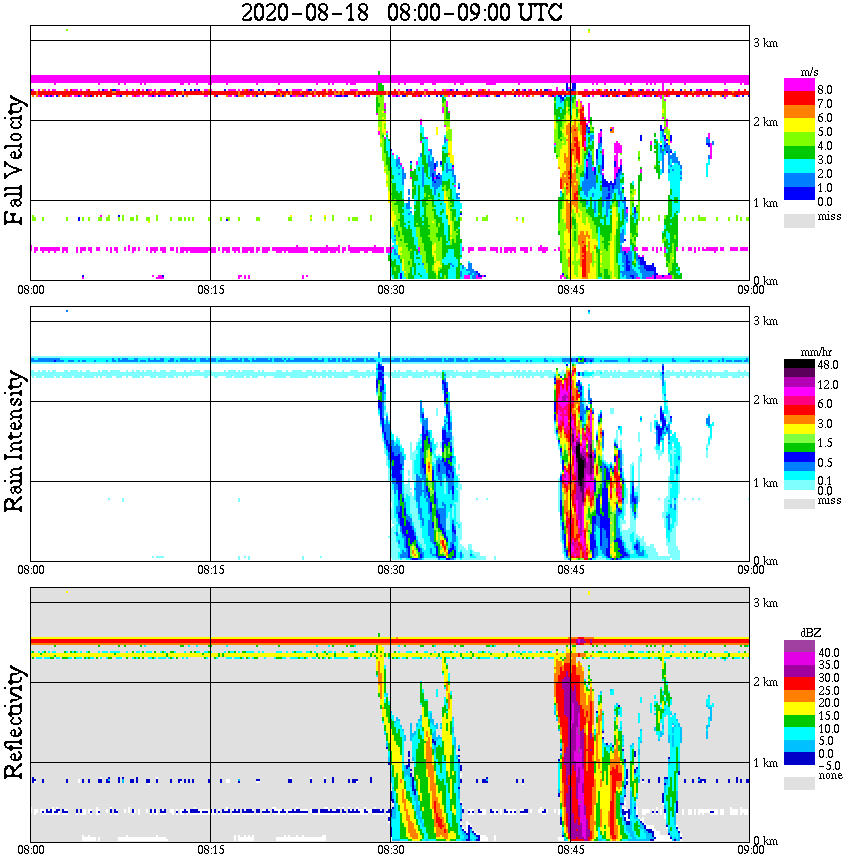This screenshot has height=868, width=850.
Task: Click the "08:45" tick under Rain Intensity panel
Action: tap(570, 570)
